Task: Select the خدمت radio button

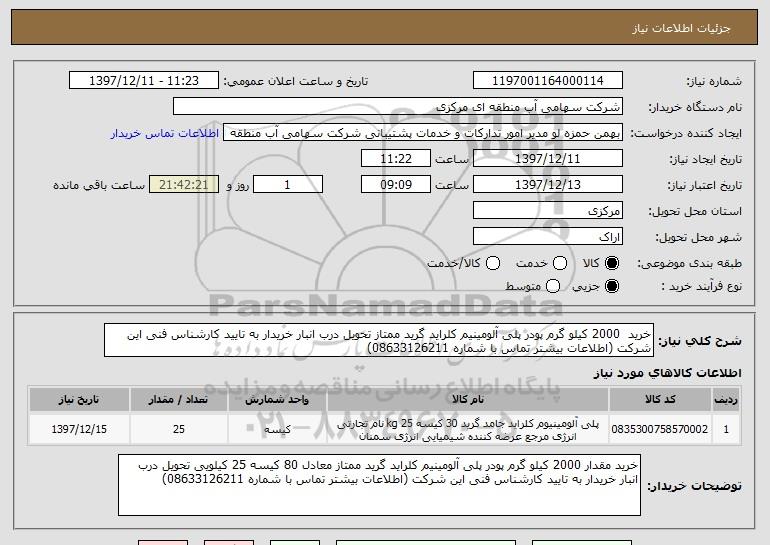Action: (x=560, y=263)
